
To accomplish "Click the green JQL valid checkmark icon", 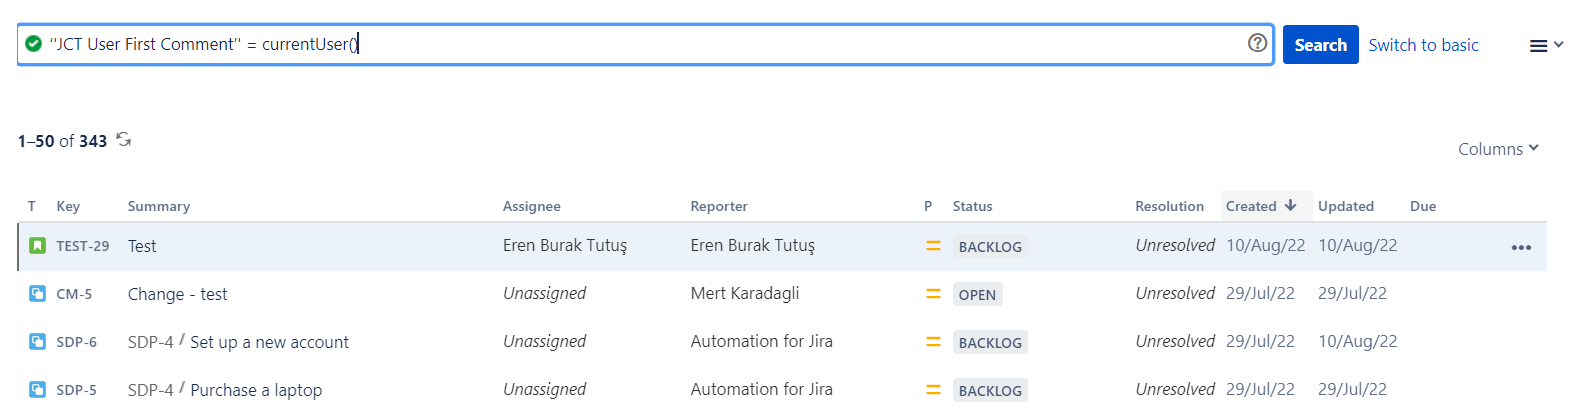I will coord(33,44).
